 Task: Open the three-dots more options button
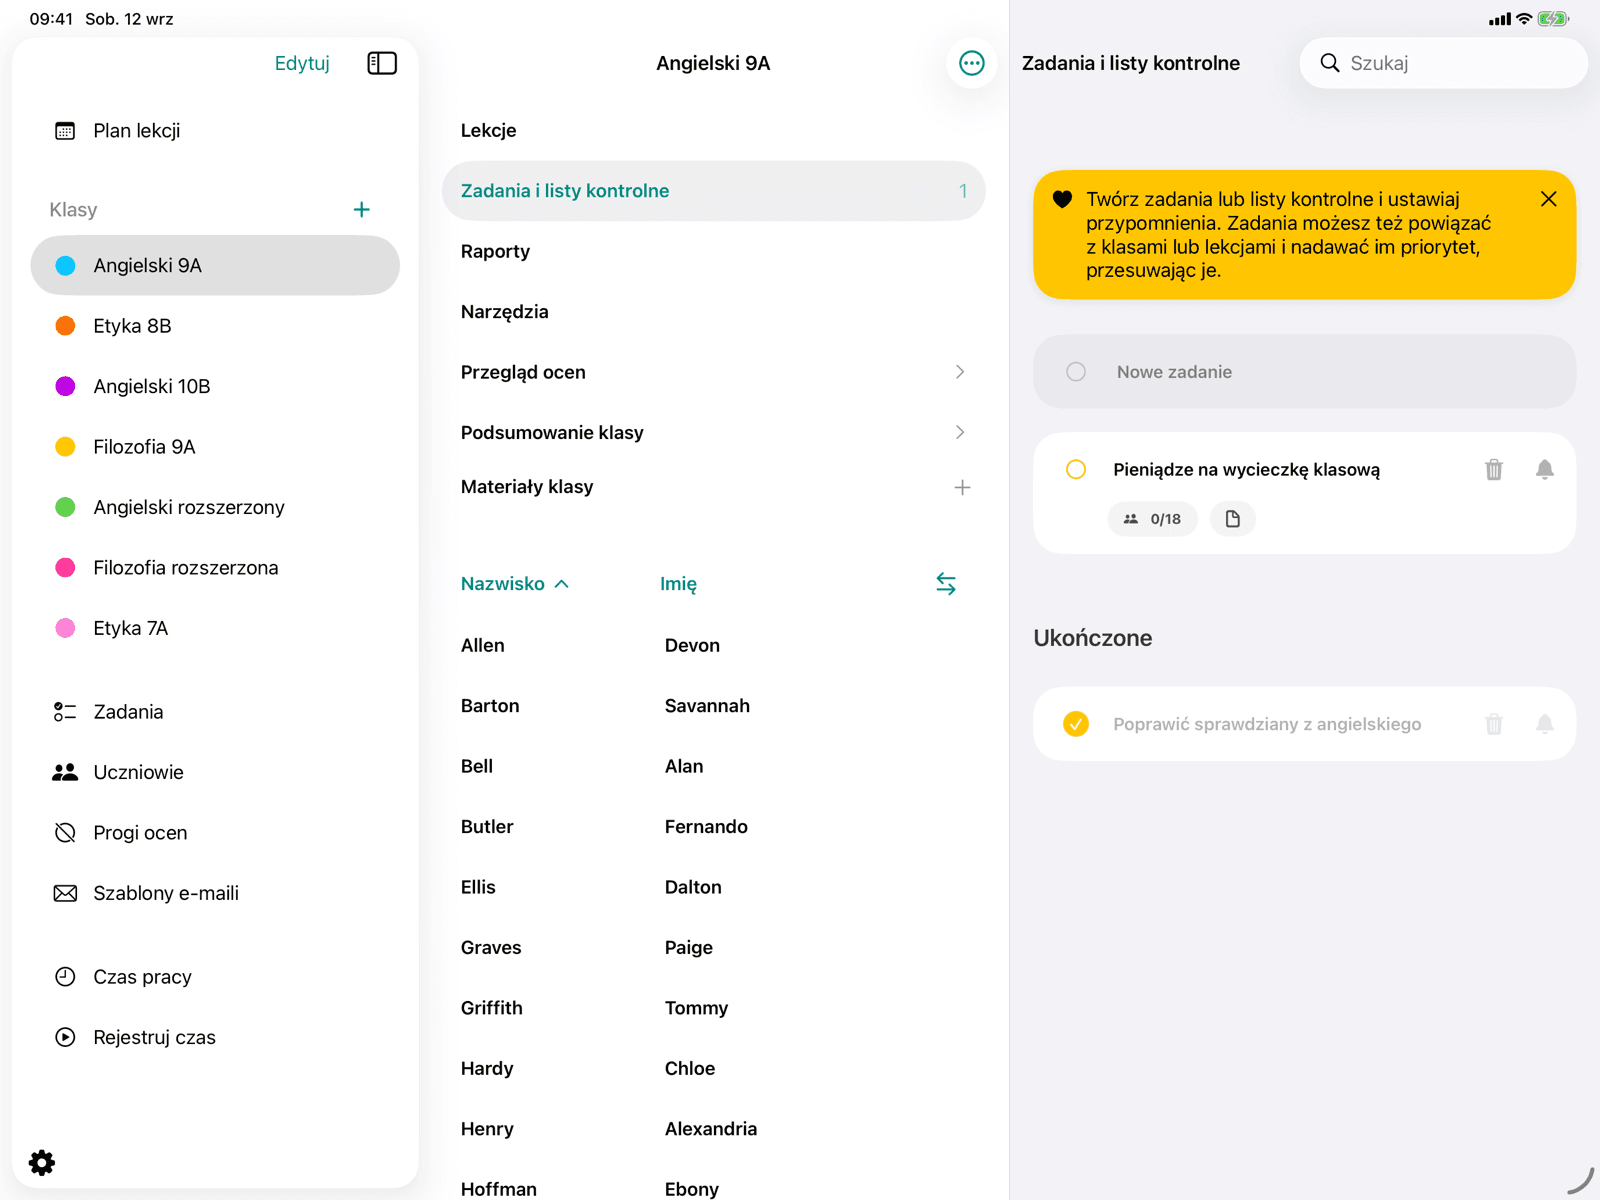971,63
